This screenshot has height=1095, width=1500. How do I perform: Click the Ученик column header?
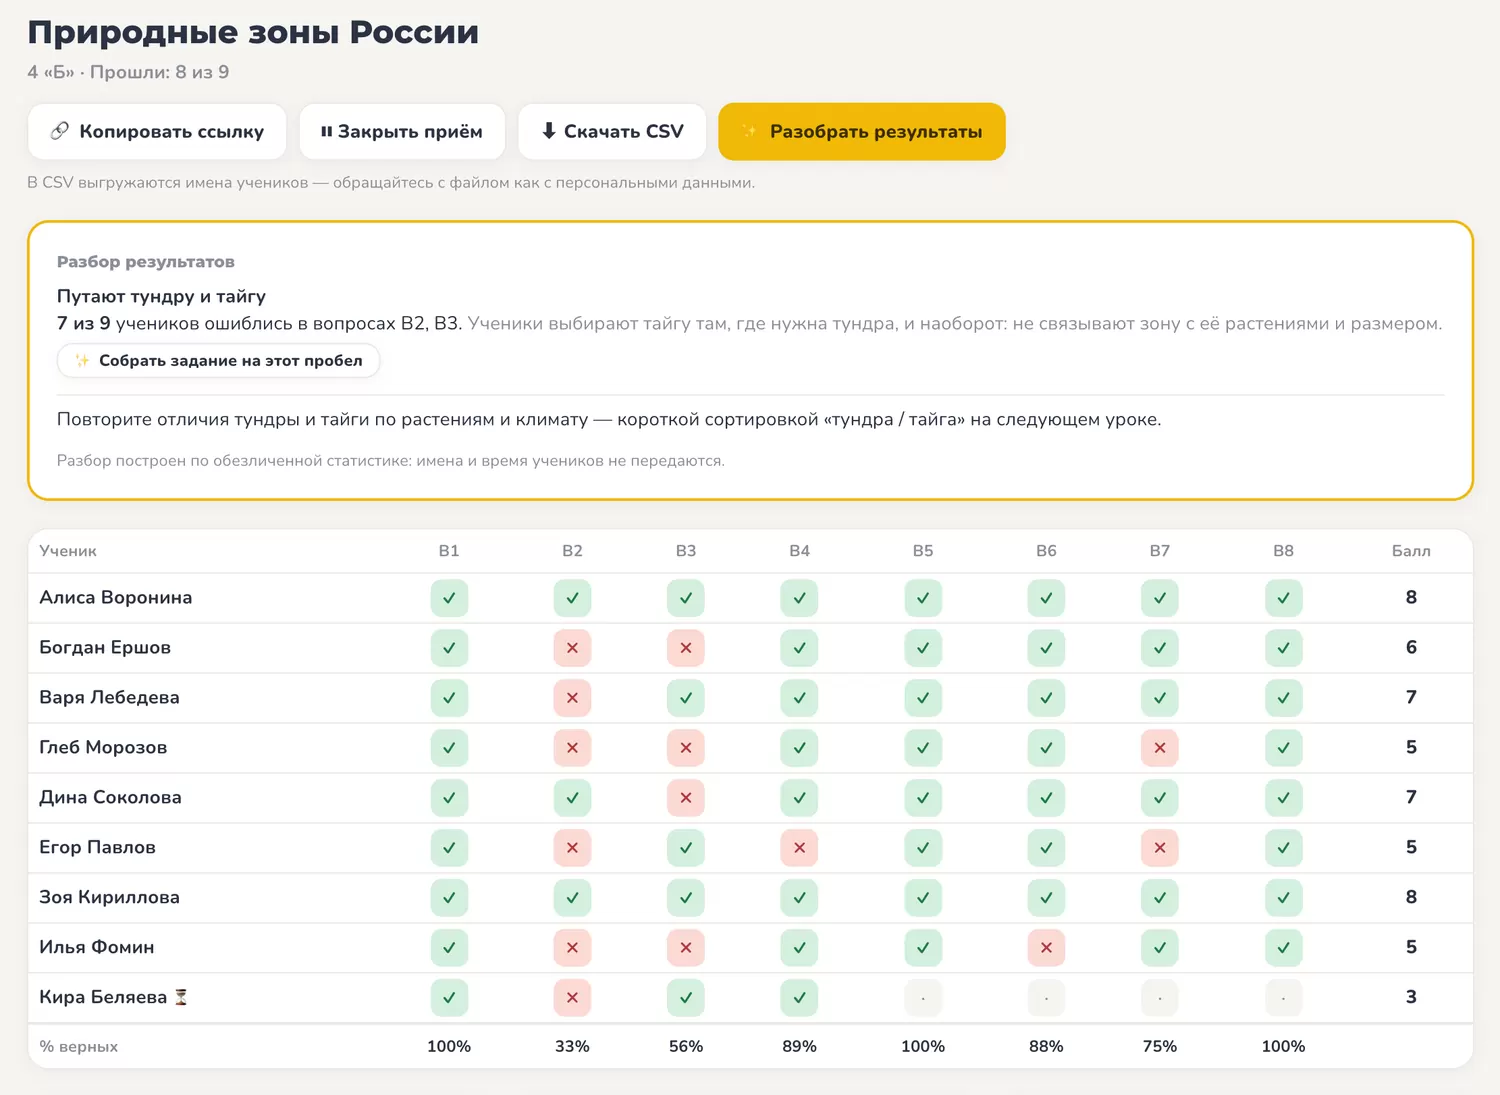coord(68,551)
